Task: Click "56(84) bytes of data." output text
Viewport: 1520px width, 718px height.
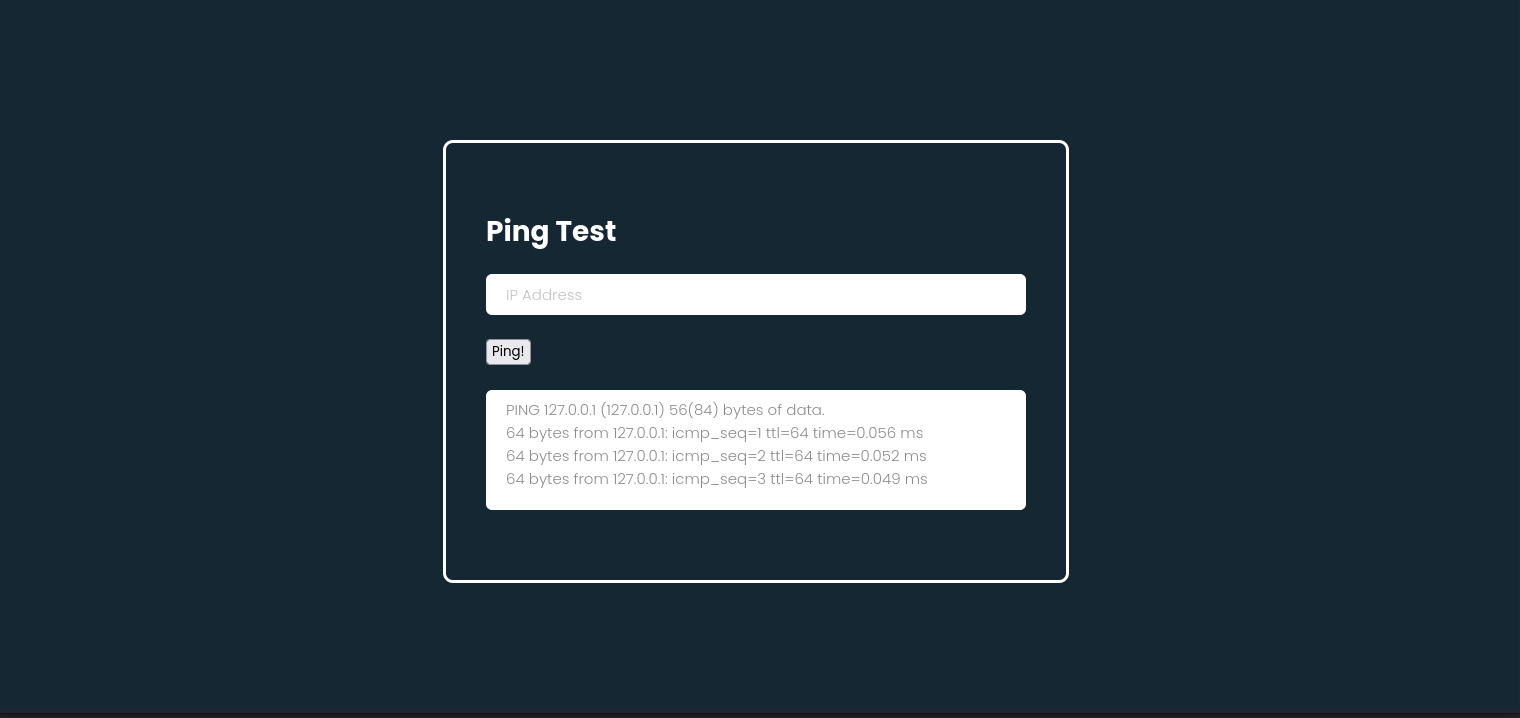Action: (x=746, y=410)
